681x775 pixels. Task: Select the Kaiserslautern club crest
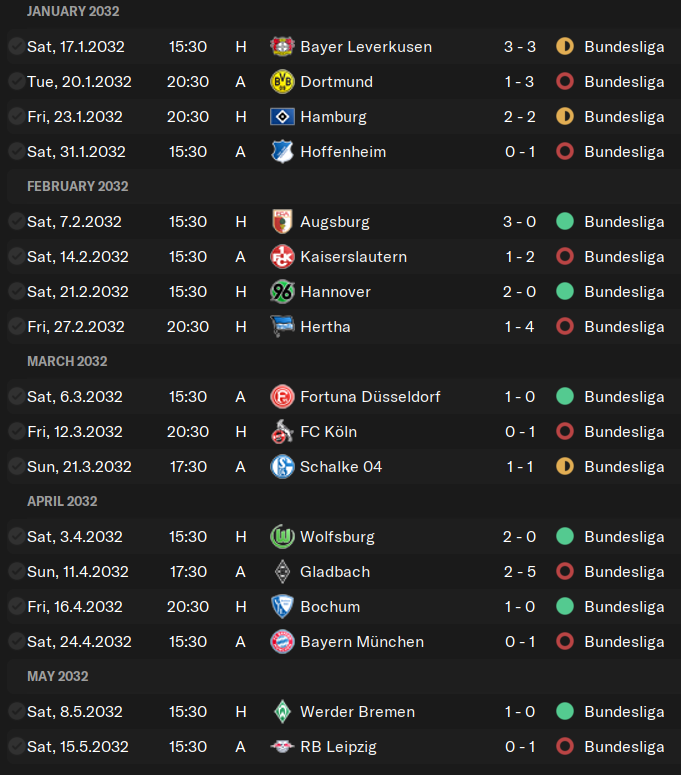[282, 257]
